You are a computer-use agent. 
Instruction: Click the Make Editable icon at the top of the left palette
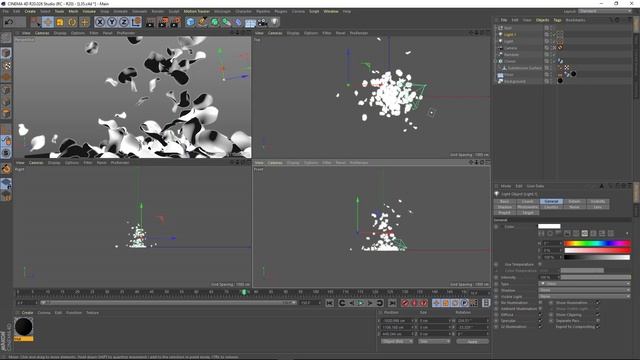[6, 38]
